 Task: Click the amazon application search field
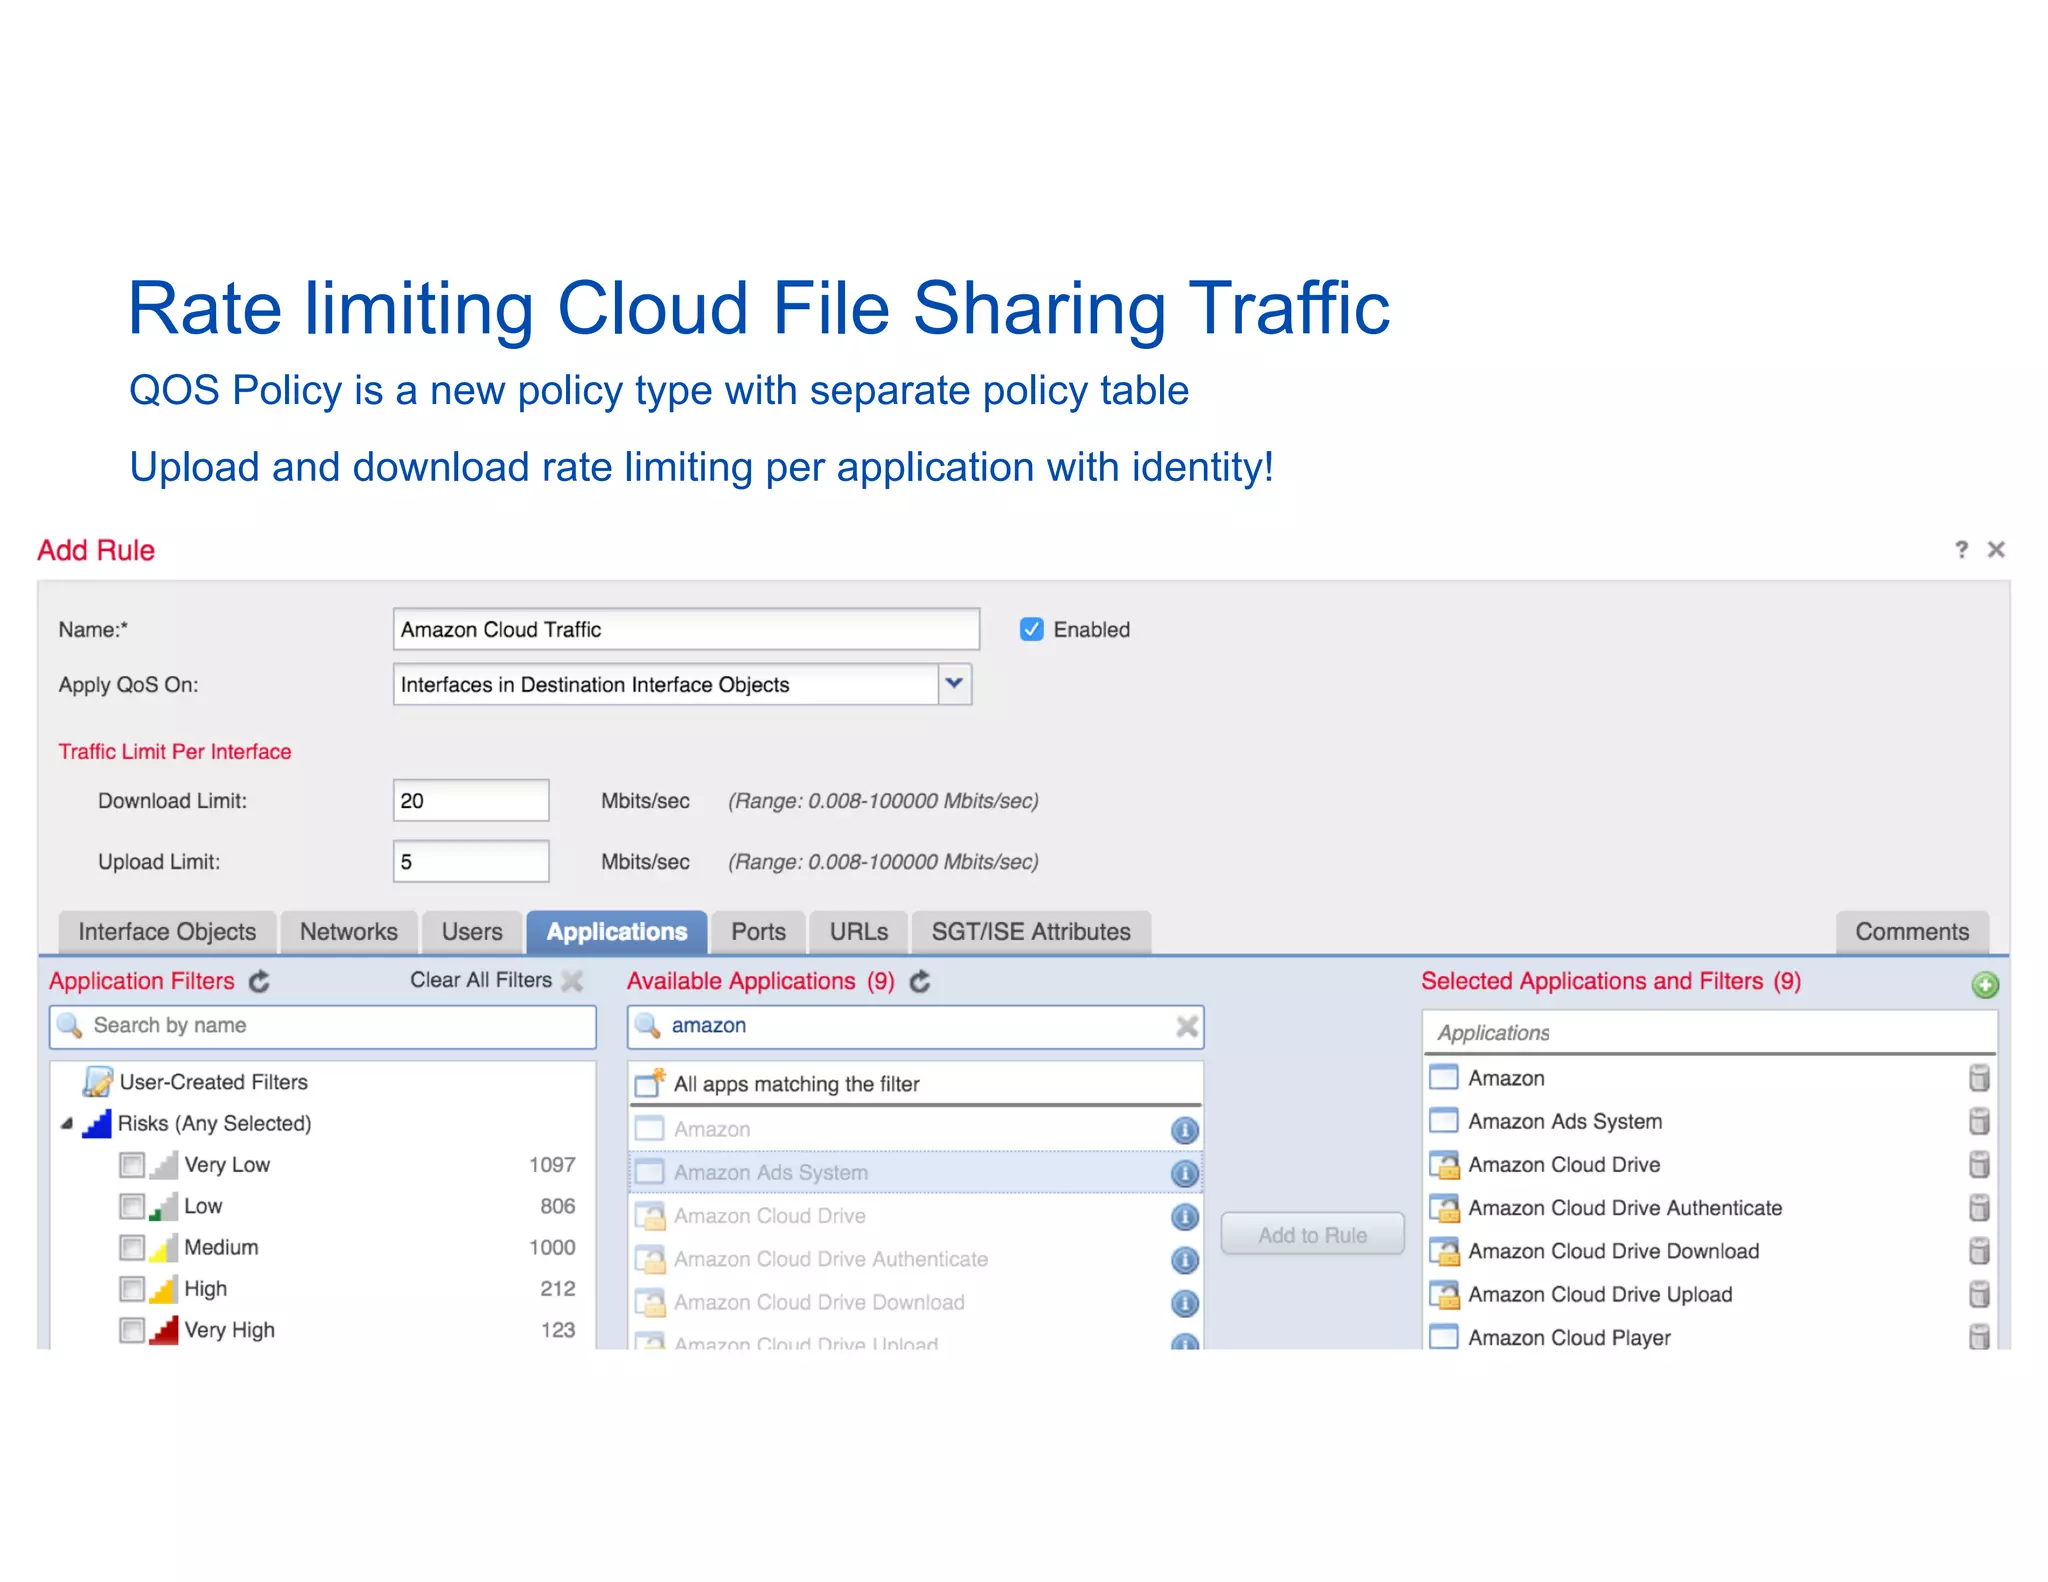pos(915,1026)
